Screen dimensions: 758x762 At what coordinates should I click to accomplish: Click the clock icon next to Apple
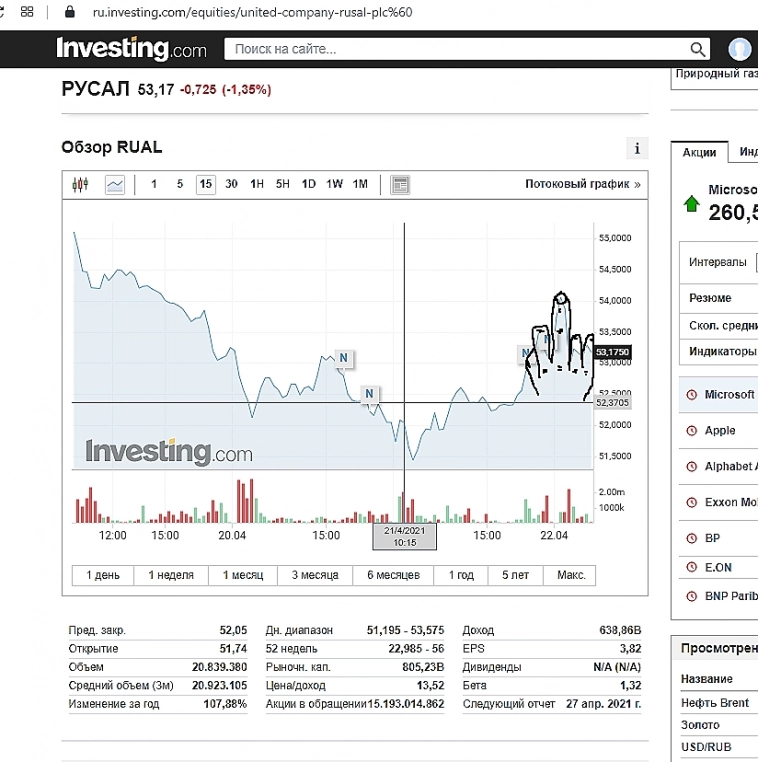click(x=690, y=431)
